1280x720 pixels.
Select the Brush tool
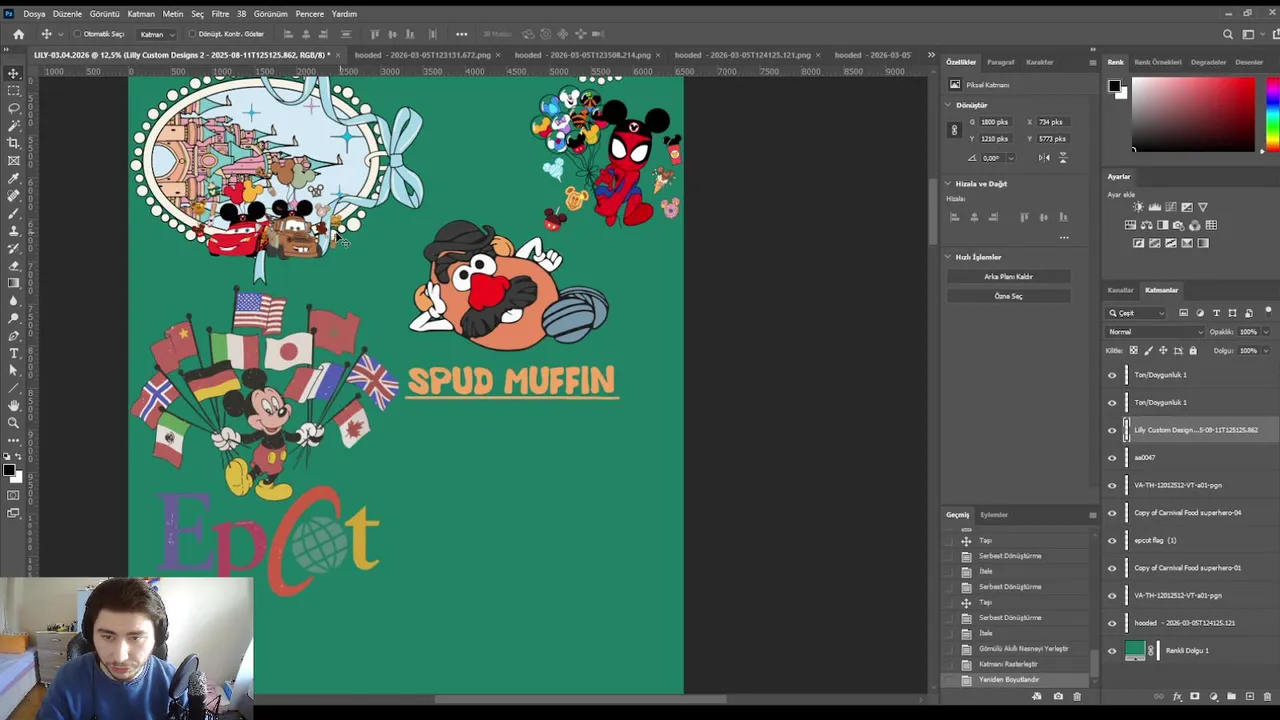14,213
